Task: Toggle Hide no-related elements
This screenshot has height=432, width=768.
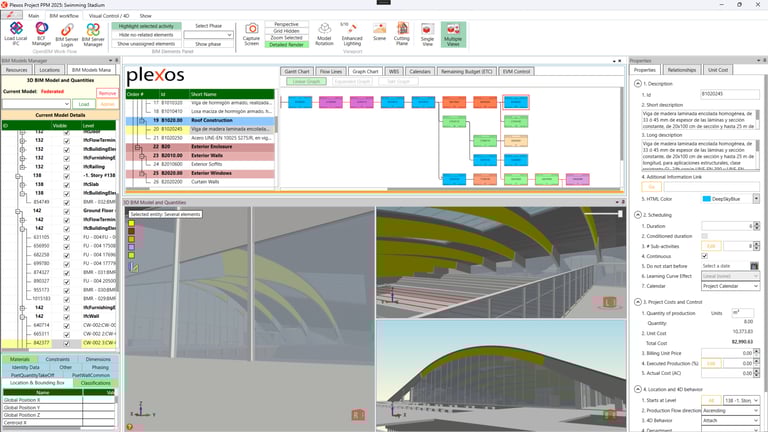Action: tap(146, 35)
